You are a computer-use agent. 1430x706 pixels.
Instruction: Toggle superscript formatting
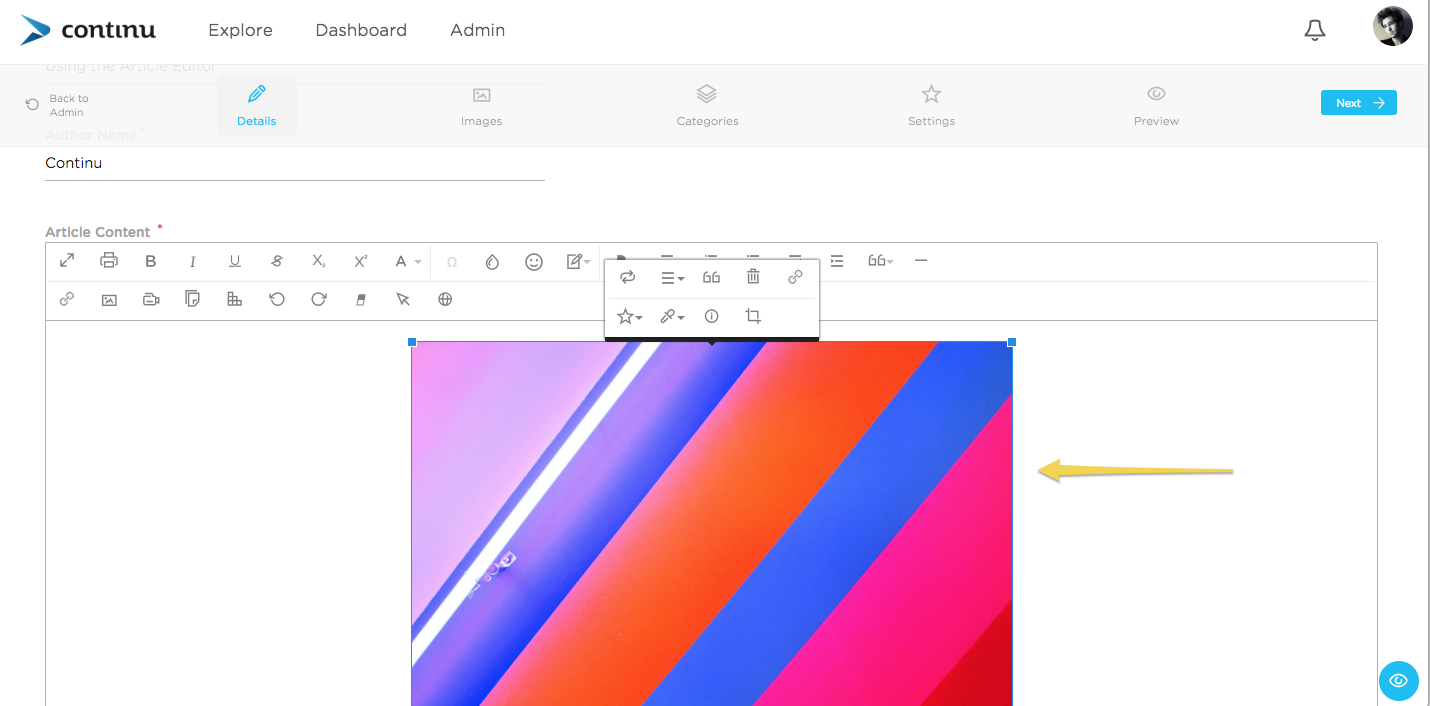[x=361, y=261]
